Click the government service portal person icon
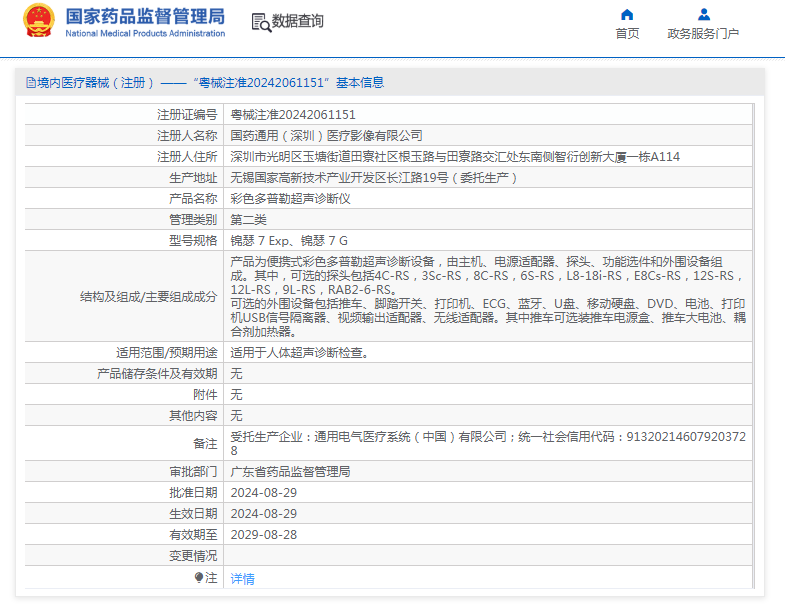 coord(703,14)
